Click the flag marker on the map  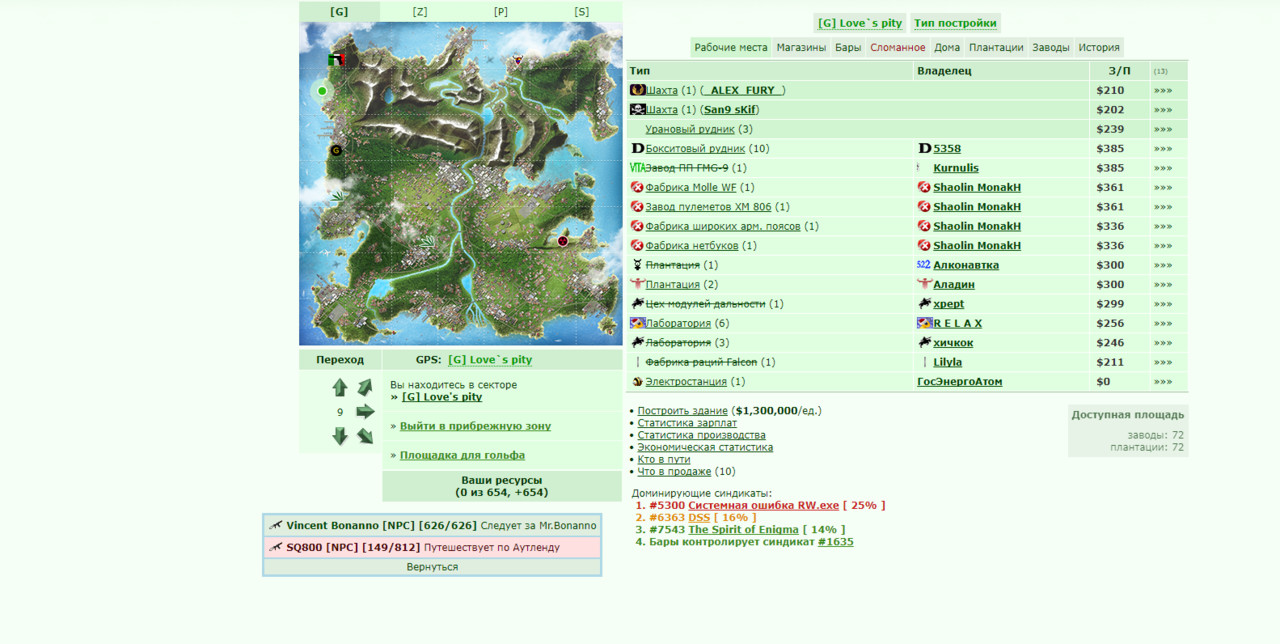[337, 60]
